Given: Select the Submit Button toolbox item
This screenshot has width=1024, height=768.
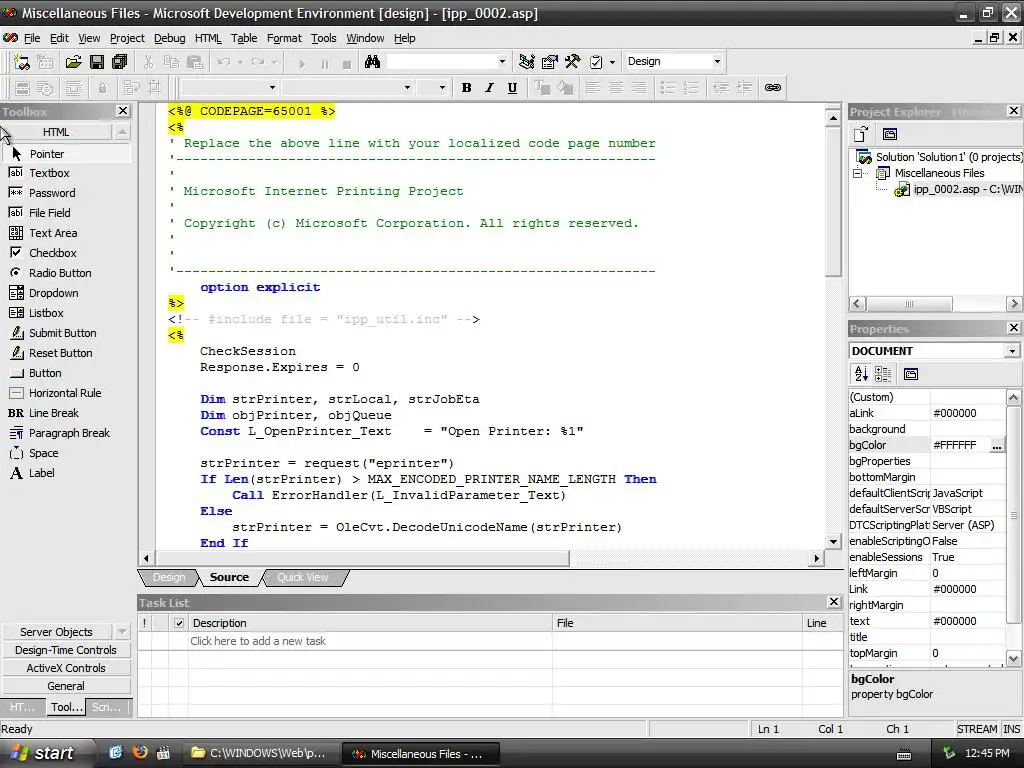Looking at the screenshot, I should pos(65,333).
